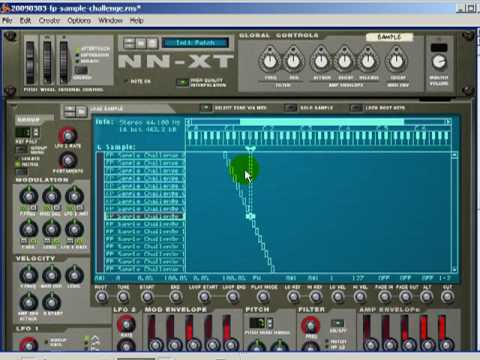Open the Options menu
The height and width of the screenshot is (360, 480).
tap(79, 20)
